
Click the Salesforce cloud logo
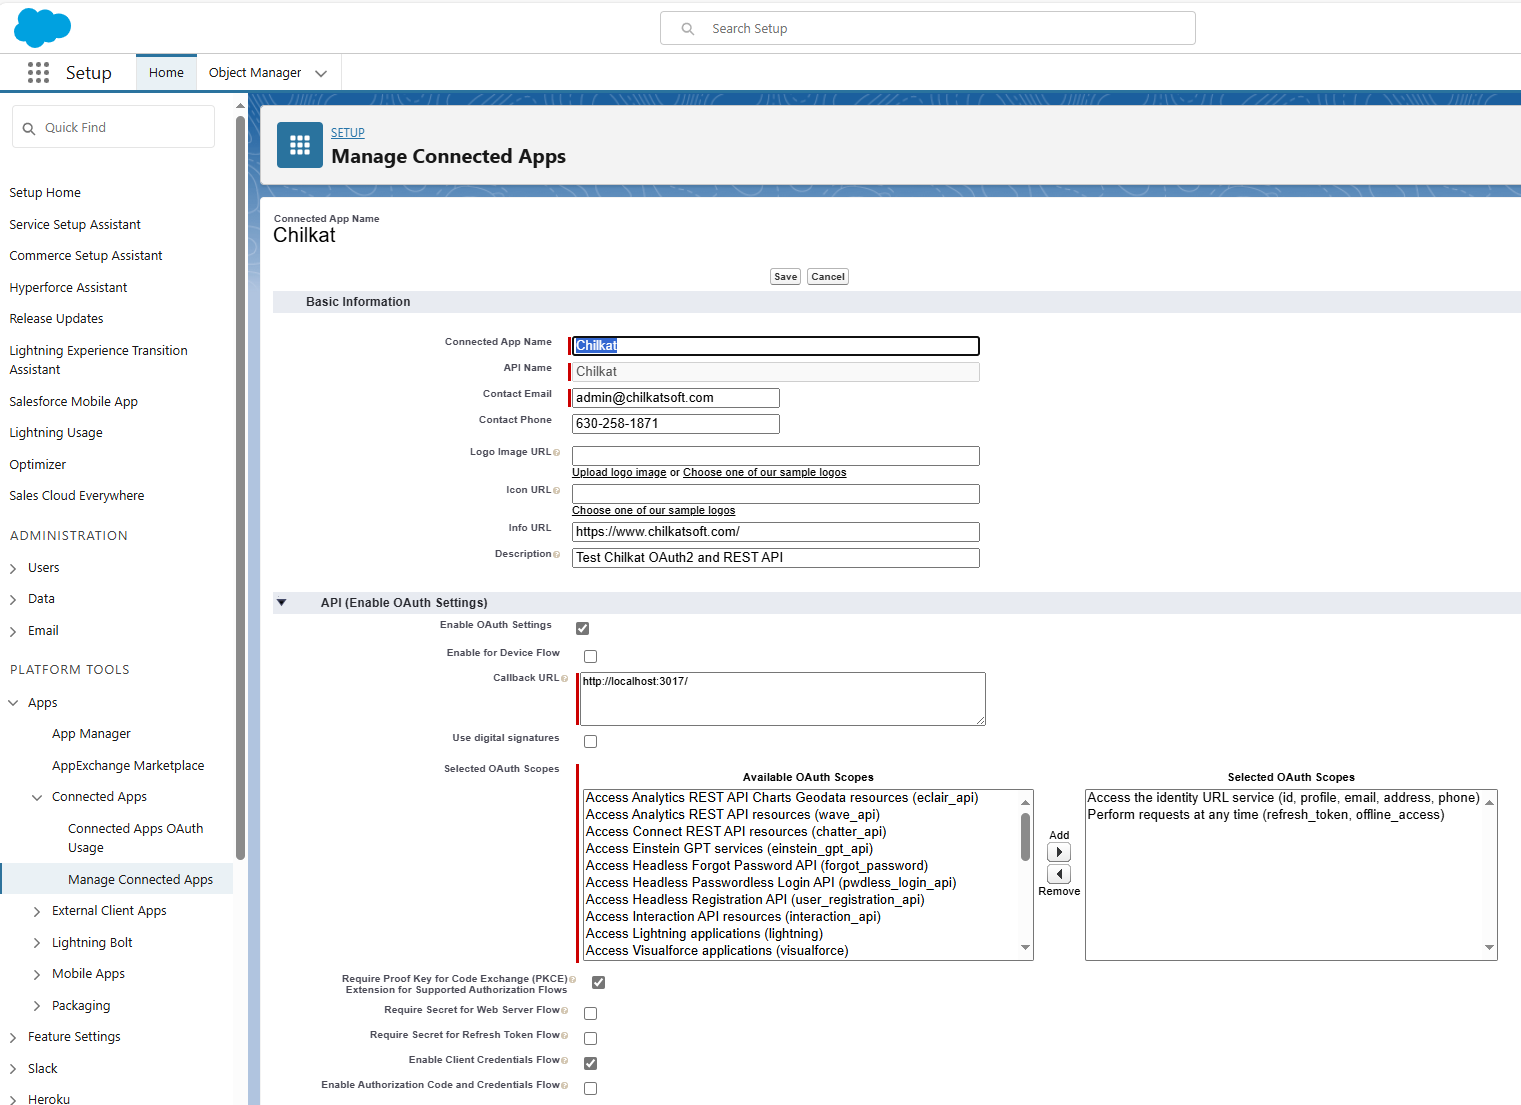tap(42, 27)
